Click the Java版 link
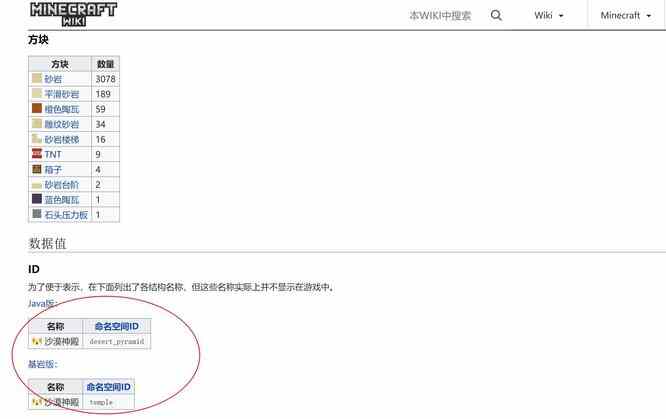The width and height of the screenshot is (666, 419). tap(42, 303)
